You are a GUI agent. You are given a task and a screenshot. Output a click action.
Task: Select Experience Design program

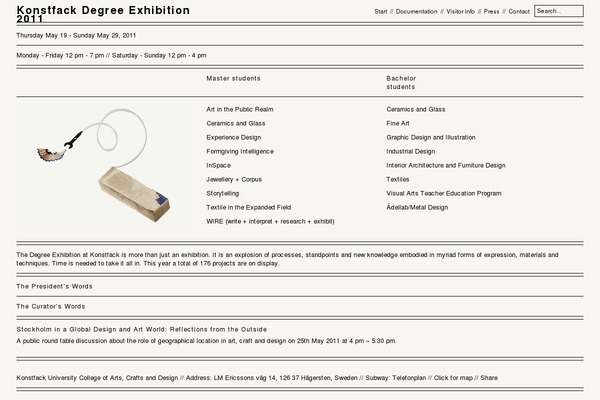coord(233,137)
